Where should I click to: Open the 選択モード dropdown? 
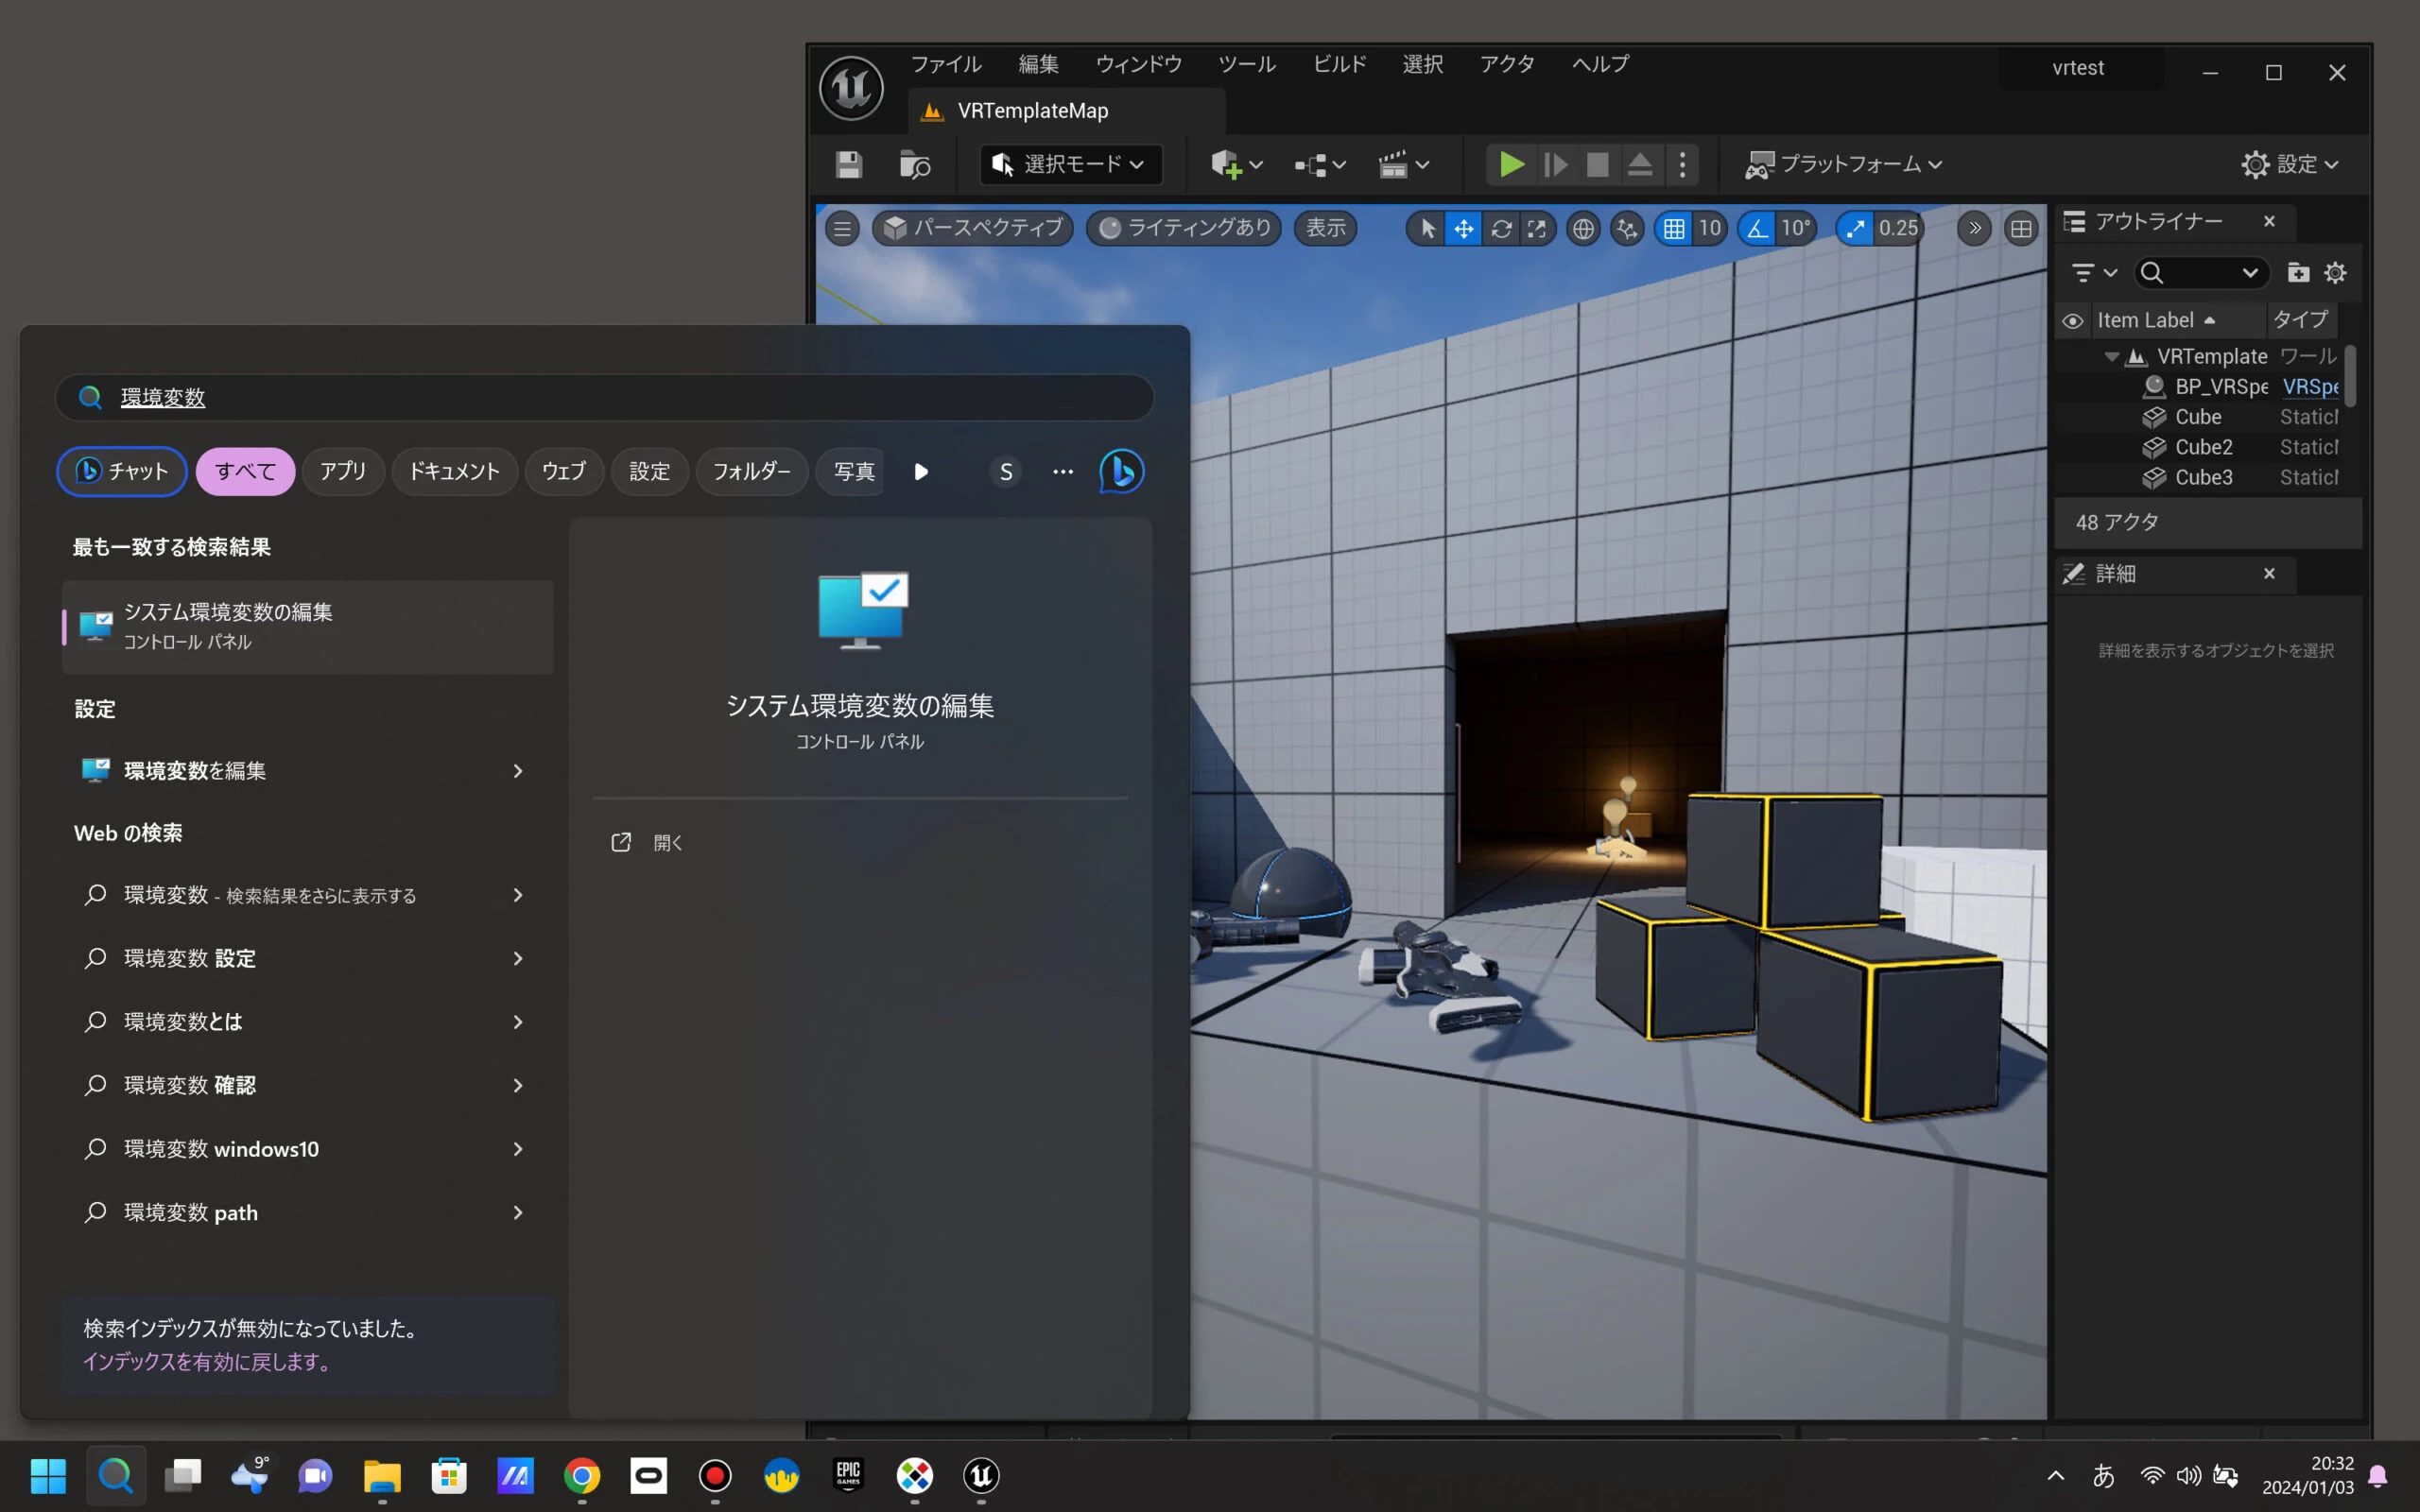(1071, 164)
